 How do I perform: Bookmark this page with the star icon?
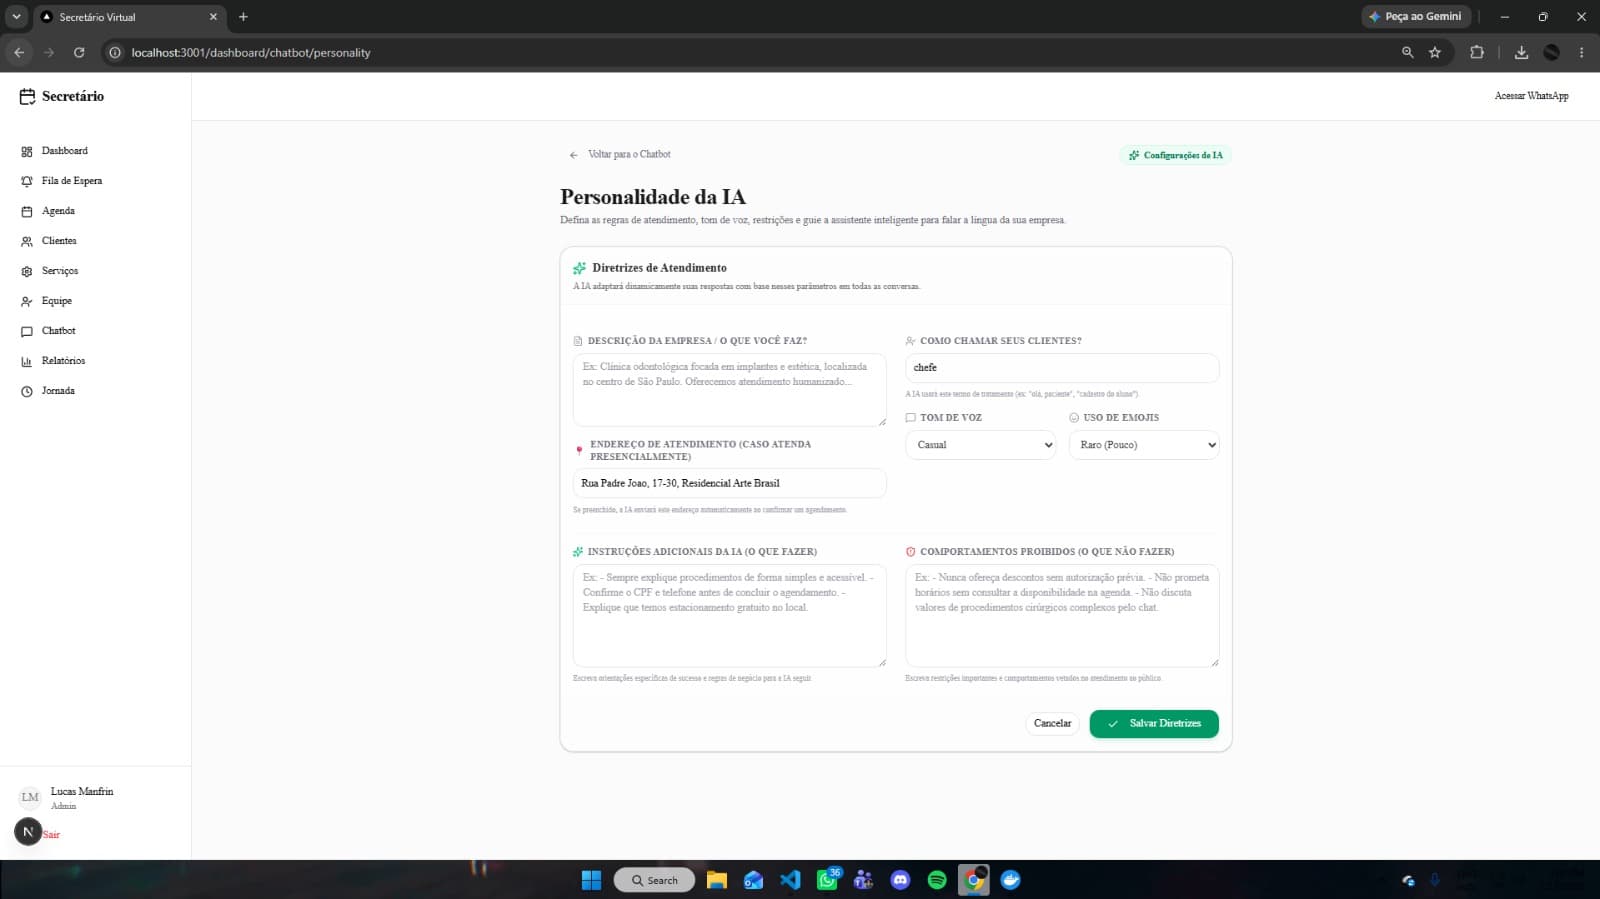coord(1435,52)
